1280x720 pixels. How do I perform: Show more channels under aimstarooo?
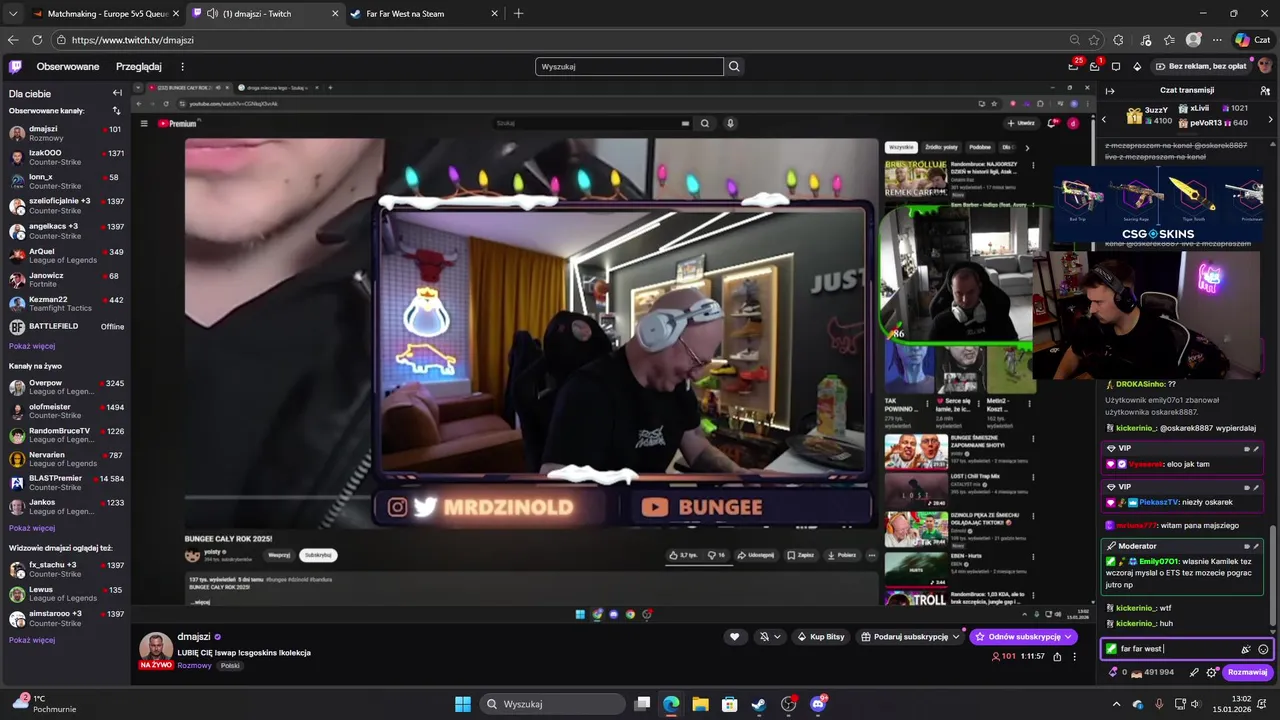[32, 640]
